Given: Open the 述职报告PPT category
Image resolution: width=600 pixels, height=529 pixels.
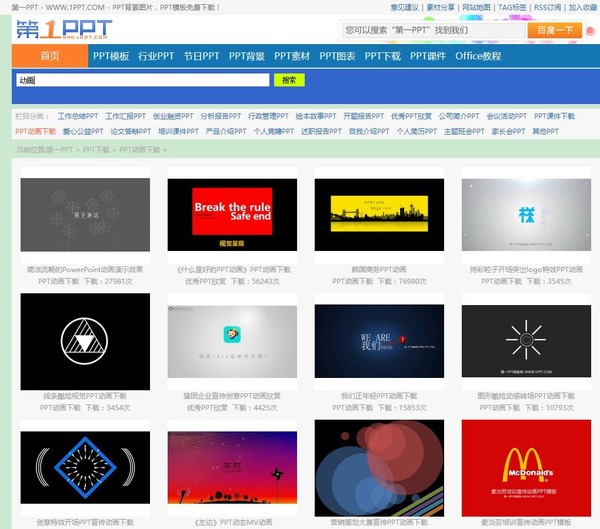Looking at the screenshot, I should click(x=321, y=131).
